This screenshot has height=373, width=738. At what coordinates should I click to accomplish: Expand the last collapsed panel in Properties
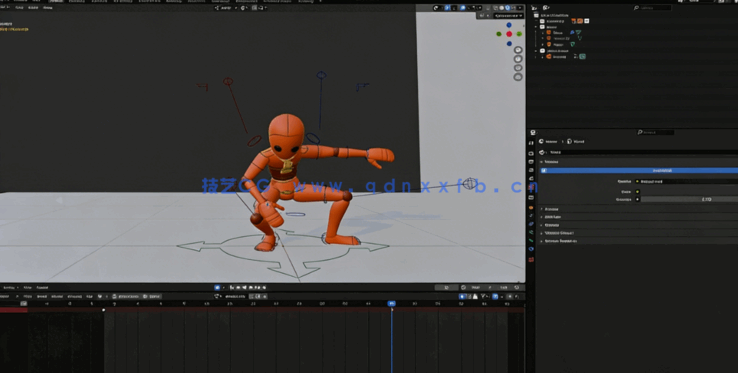(x=541, y=241)
